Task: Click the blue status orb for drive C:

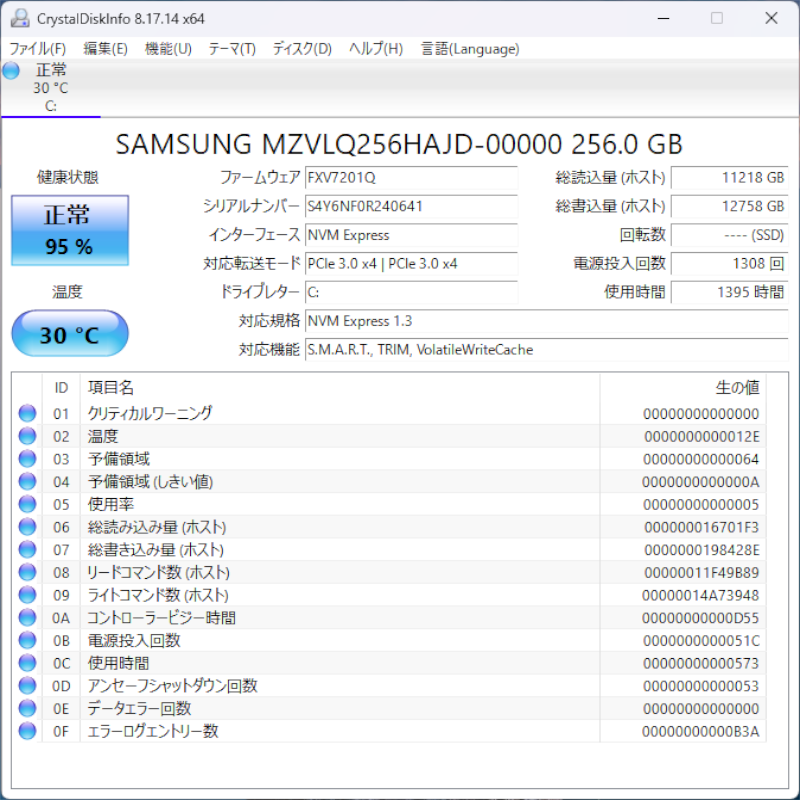Action: [11, 70]
